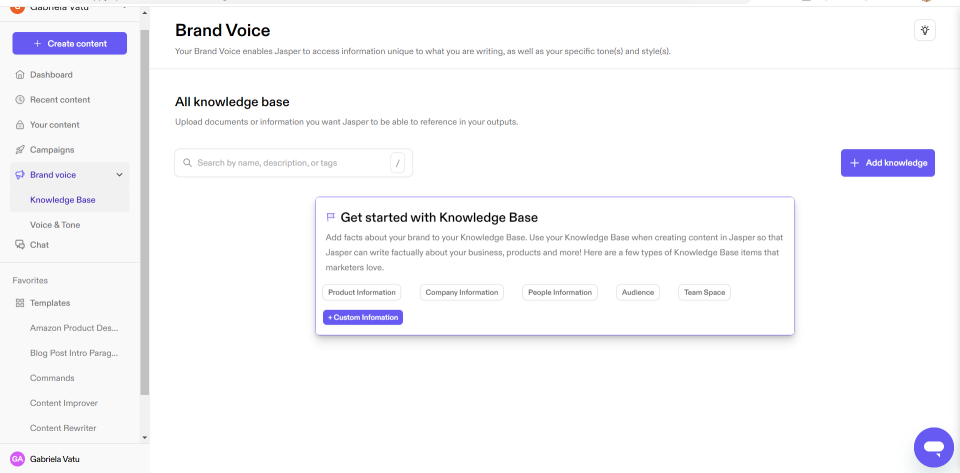Click the Templates grid icon
The image size is (960, 473).
coord(20,303)
